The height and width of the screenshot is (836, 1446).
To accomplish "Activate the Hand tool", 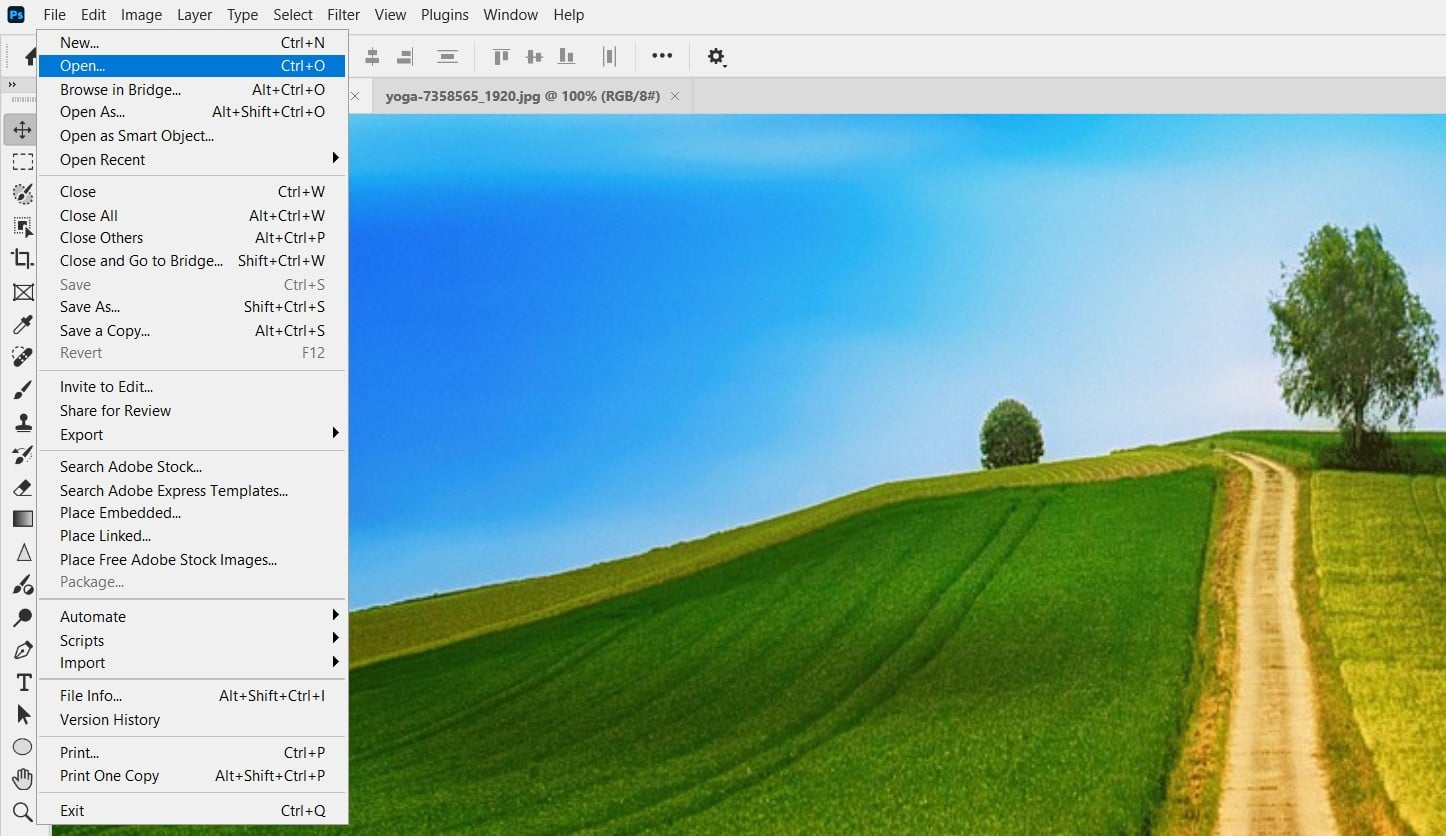I will [x=22, y=779].
